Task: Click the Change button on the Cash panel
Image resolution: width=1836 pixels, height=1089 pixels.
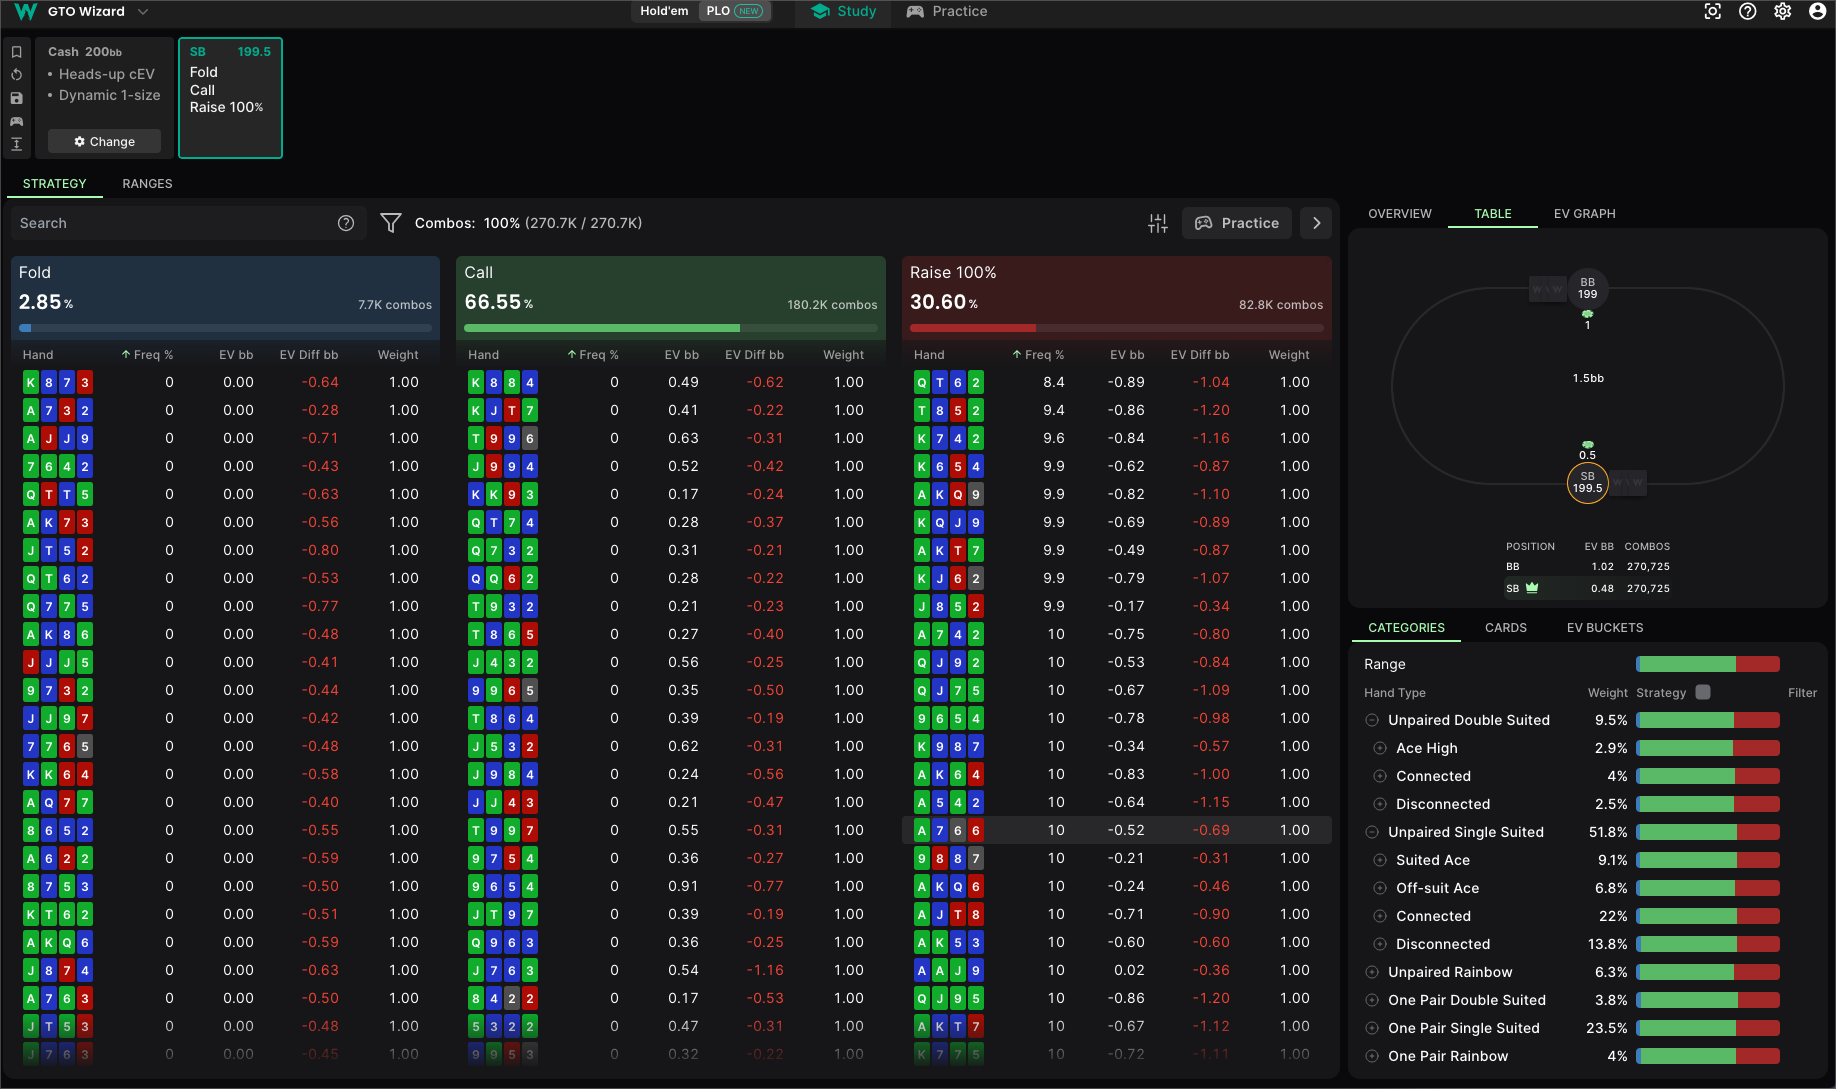Action: click(x=103, y=141)
